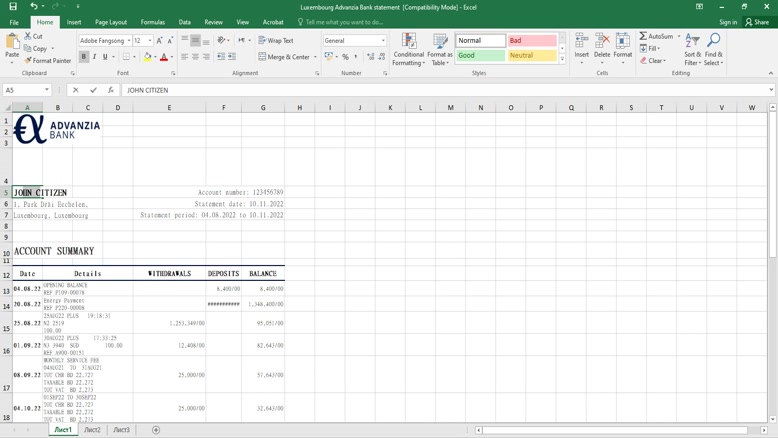Click the Merge & Center button
Screen dimensions: 778x438
click(285, 57)
